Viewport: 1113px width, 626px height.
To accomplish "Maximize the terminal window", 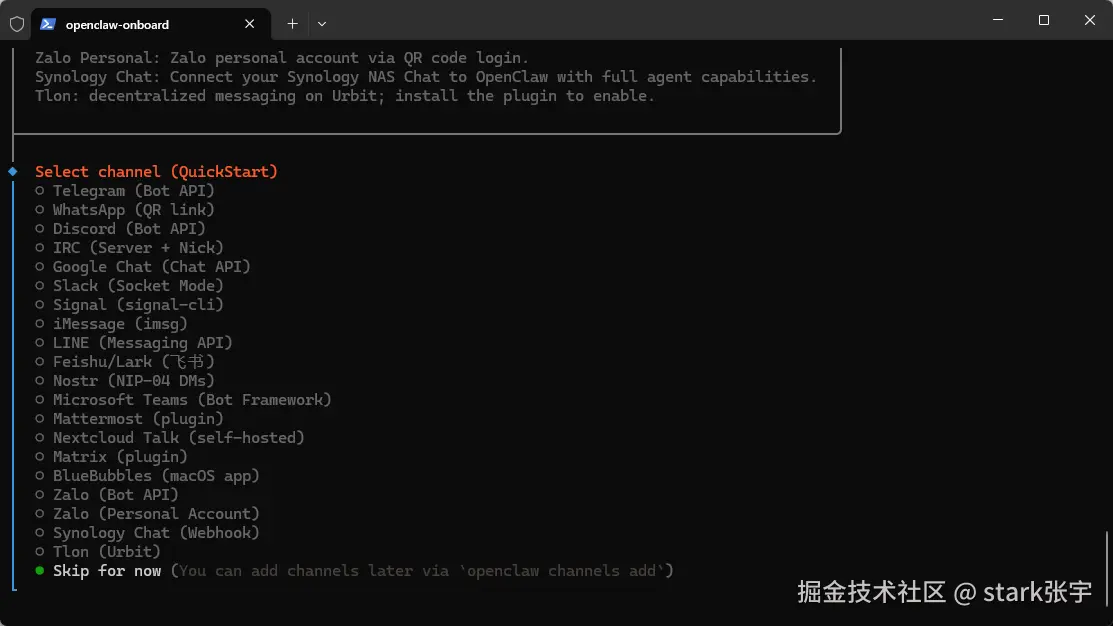I will point(1044,20).
